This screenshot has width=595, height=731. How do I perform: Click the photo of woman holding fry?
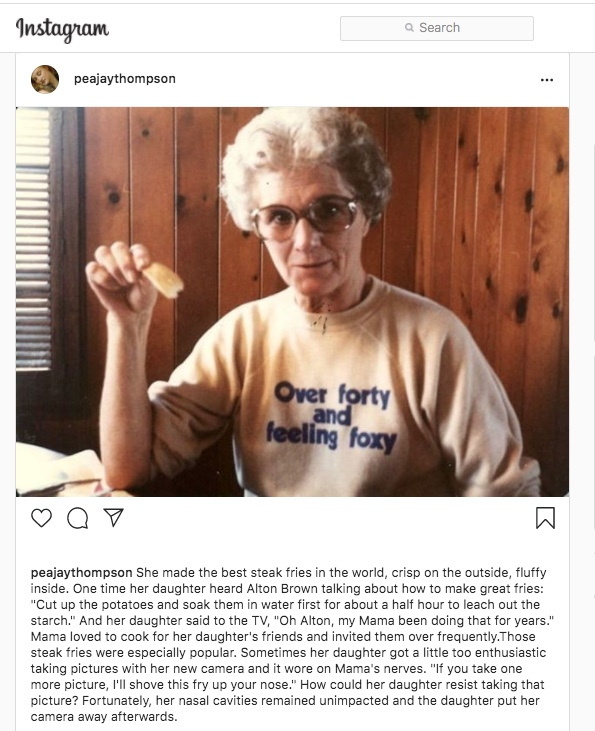[292, 302]
